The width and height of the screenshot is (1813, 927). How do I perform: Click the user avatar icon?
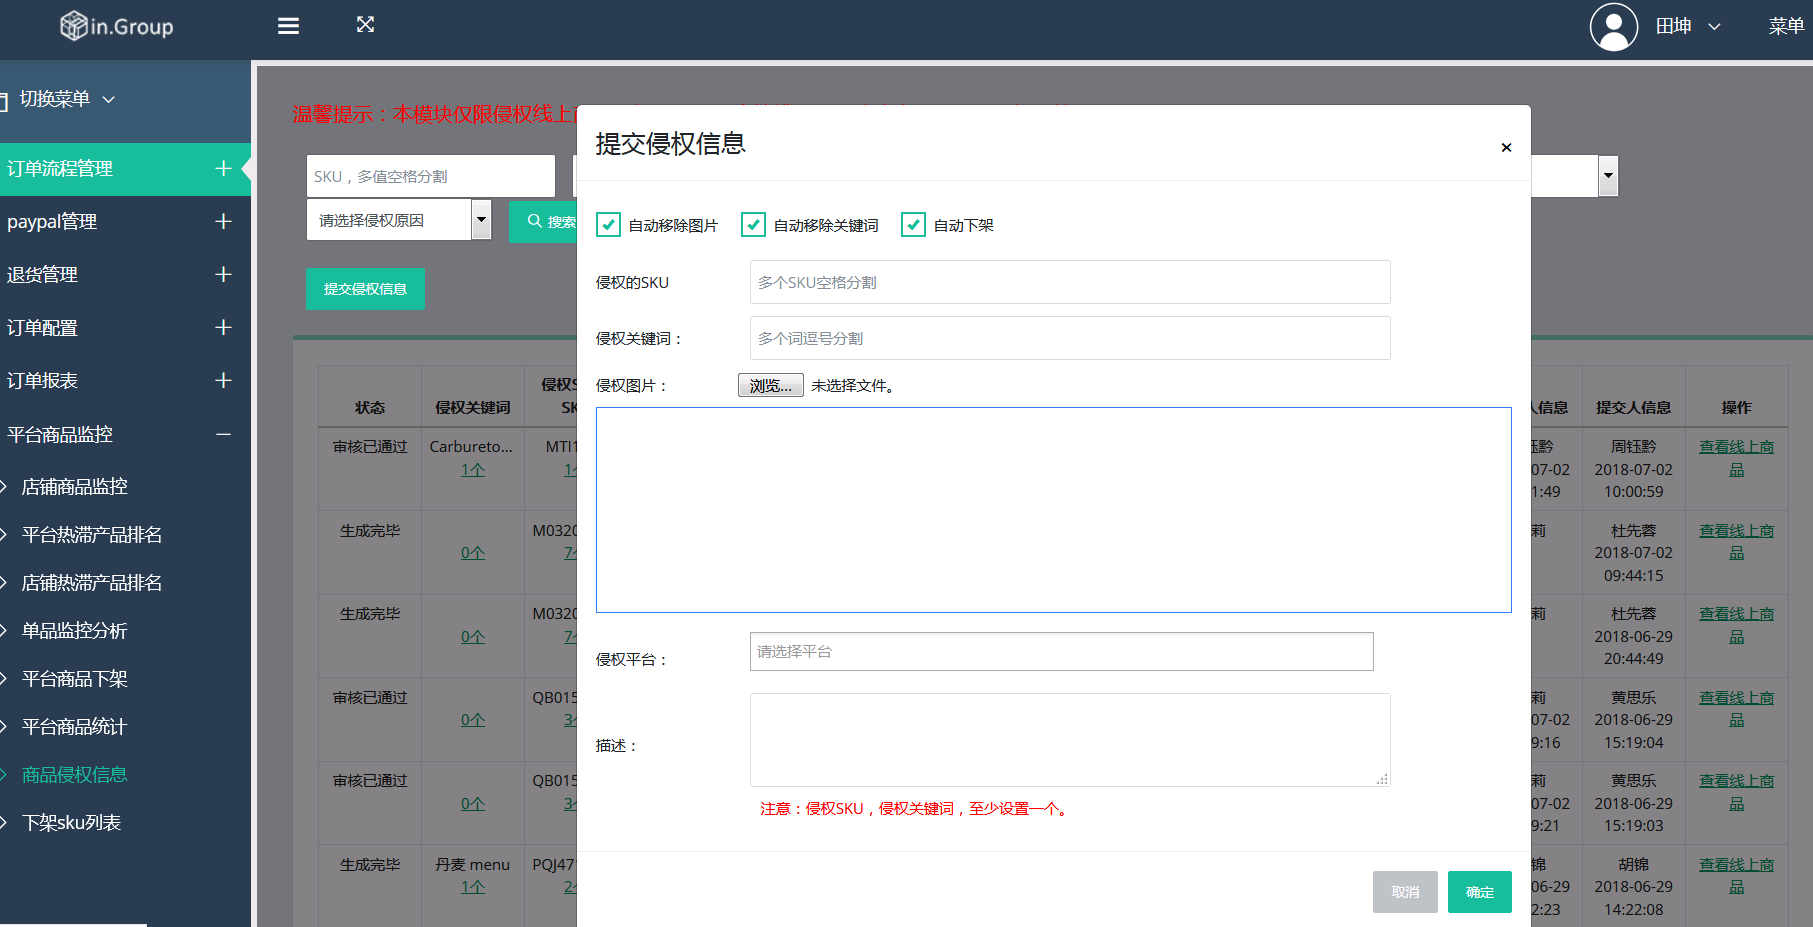click(1613, 27)
